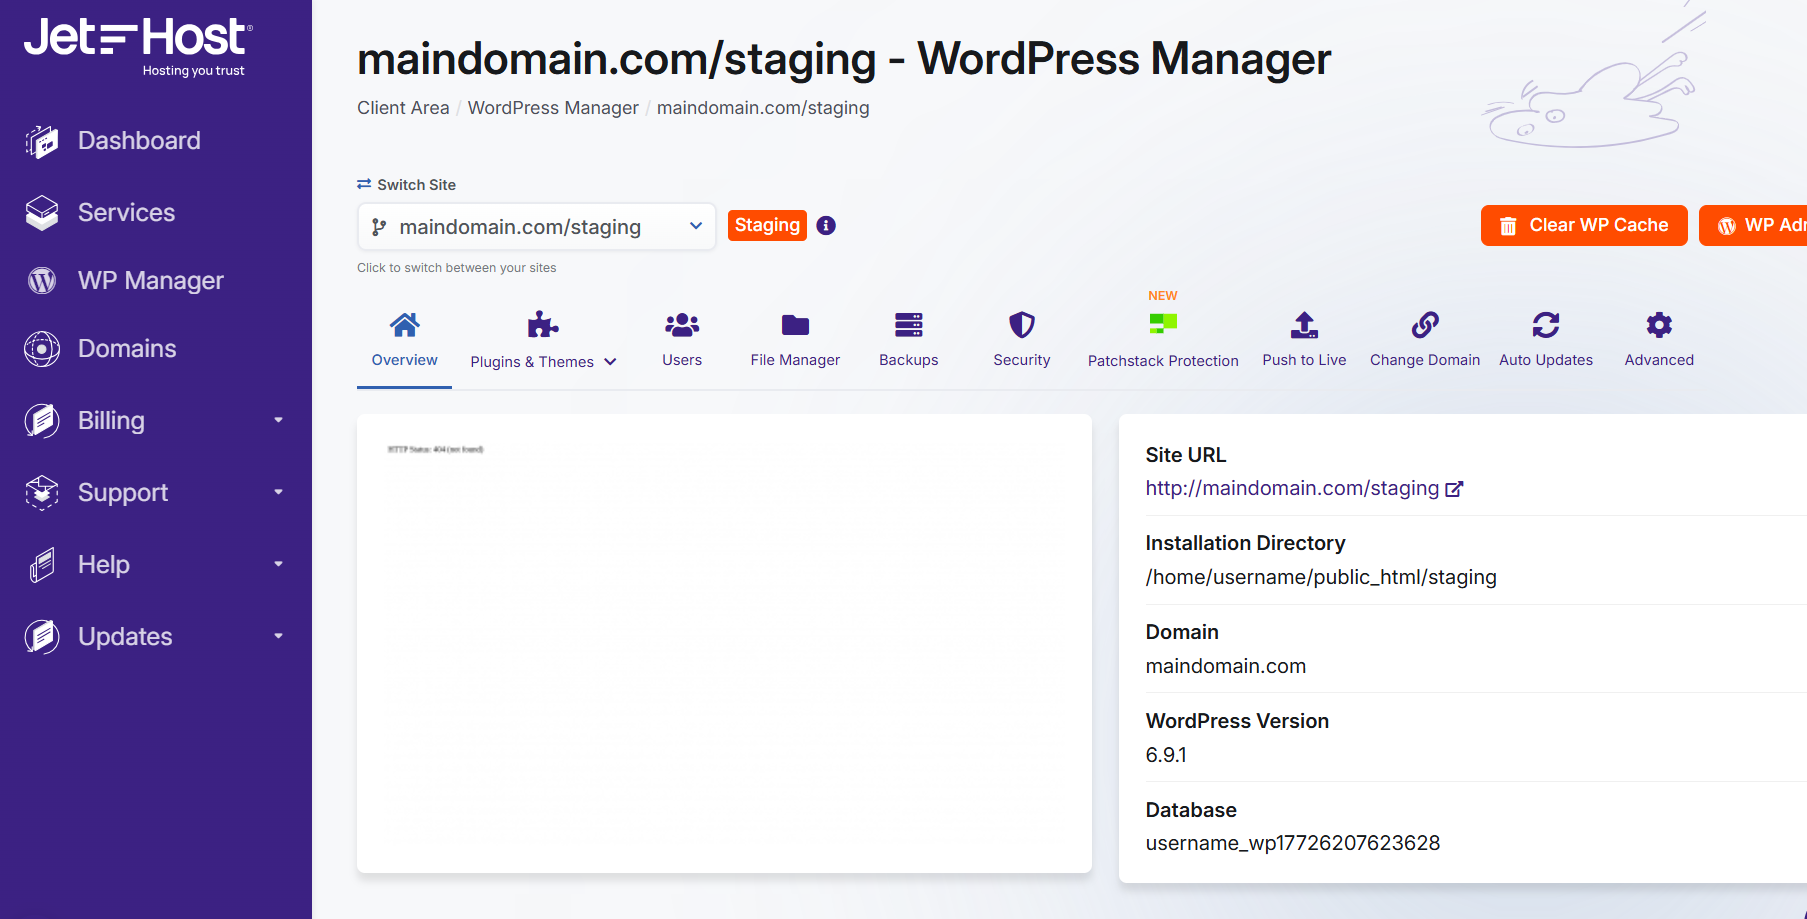View Patchstack Protection feature
1807x919 pixels.
[1162, 340]
